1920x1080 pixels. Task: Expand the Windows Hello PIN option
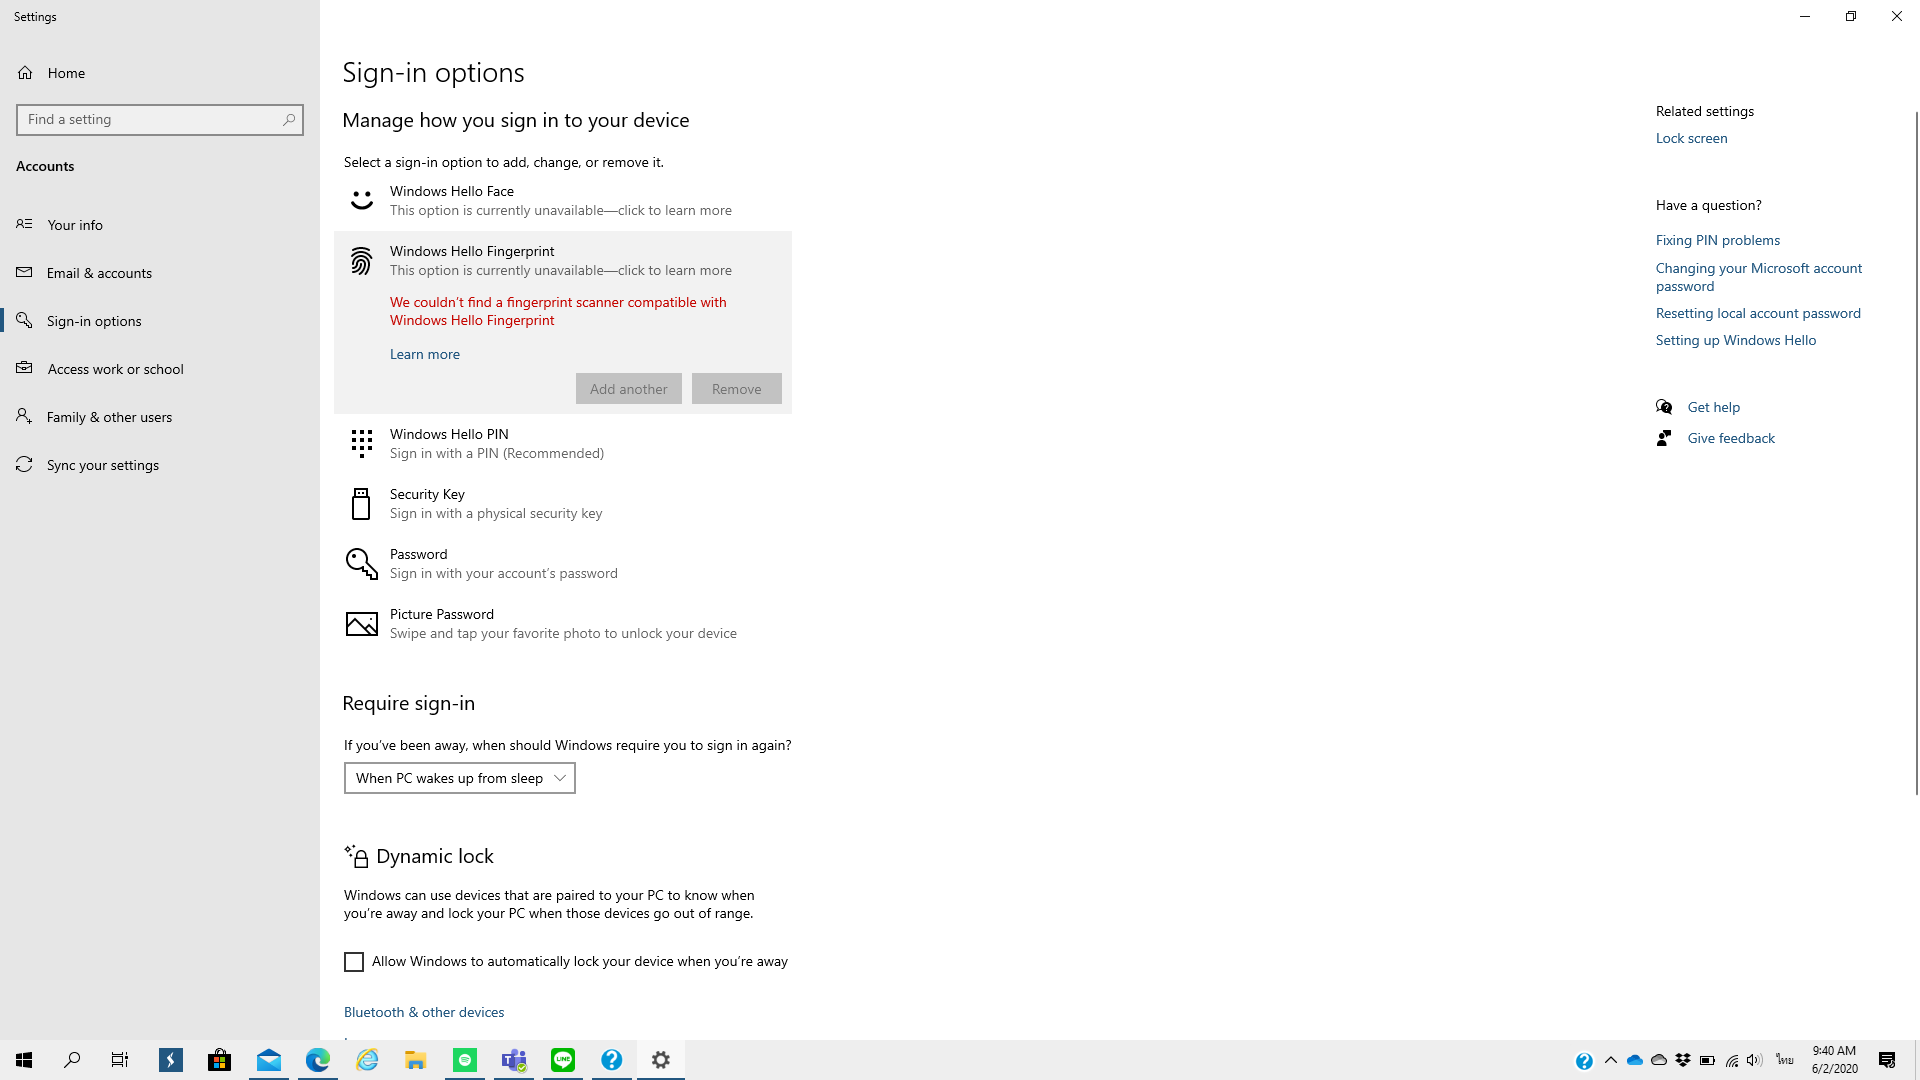[x=563, y=444]
